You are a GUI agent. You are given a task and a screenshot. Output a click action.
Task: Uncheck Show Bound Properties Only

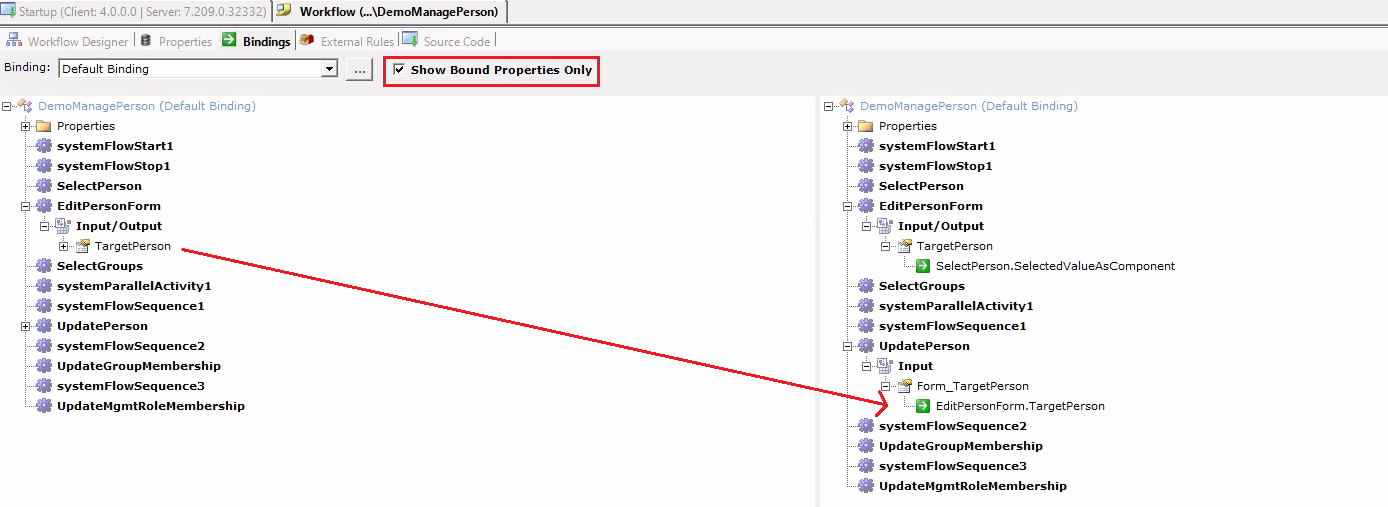(x=400, y=70)
